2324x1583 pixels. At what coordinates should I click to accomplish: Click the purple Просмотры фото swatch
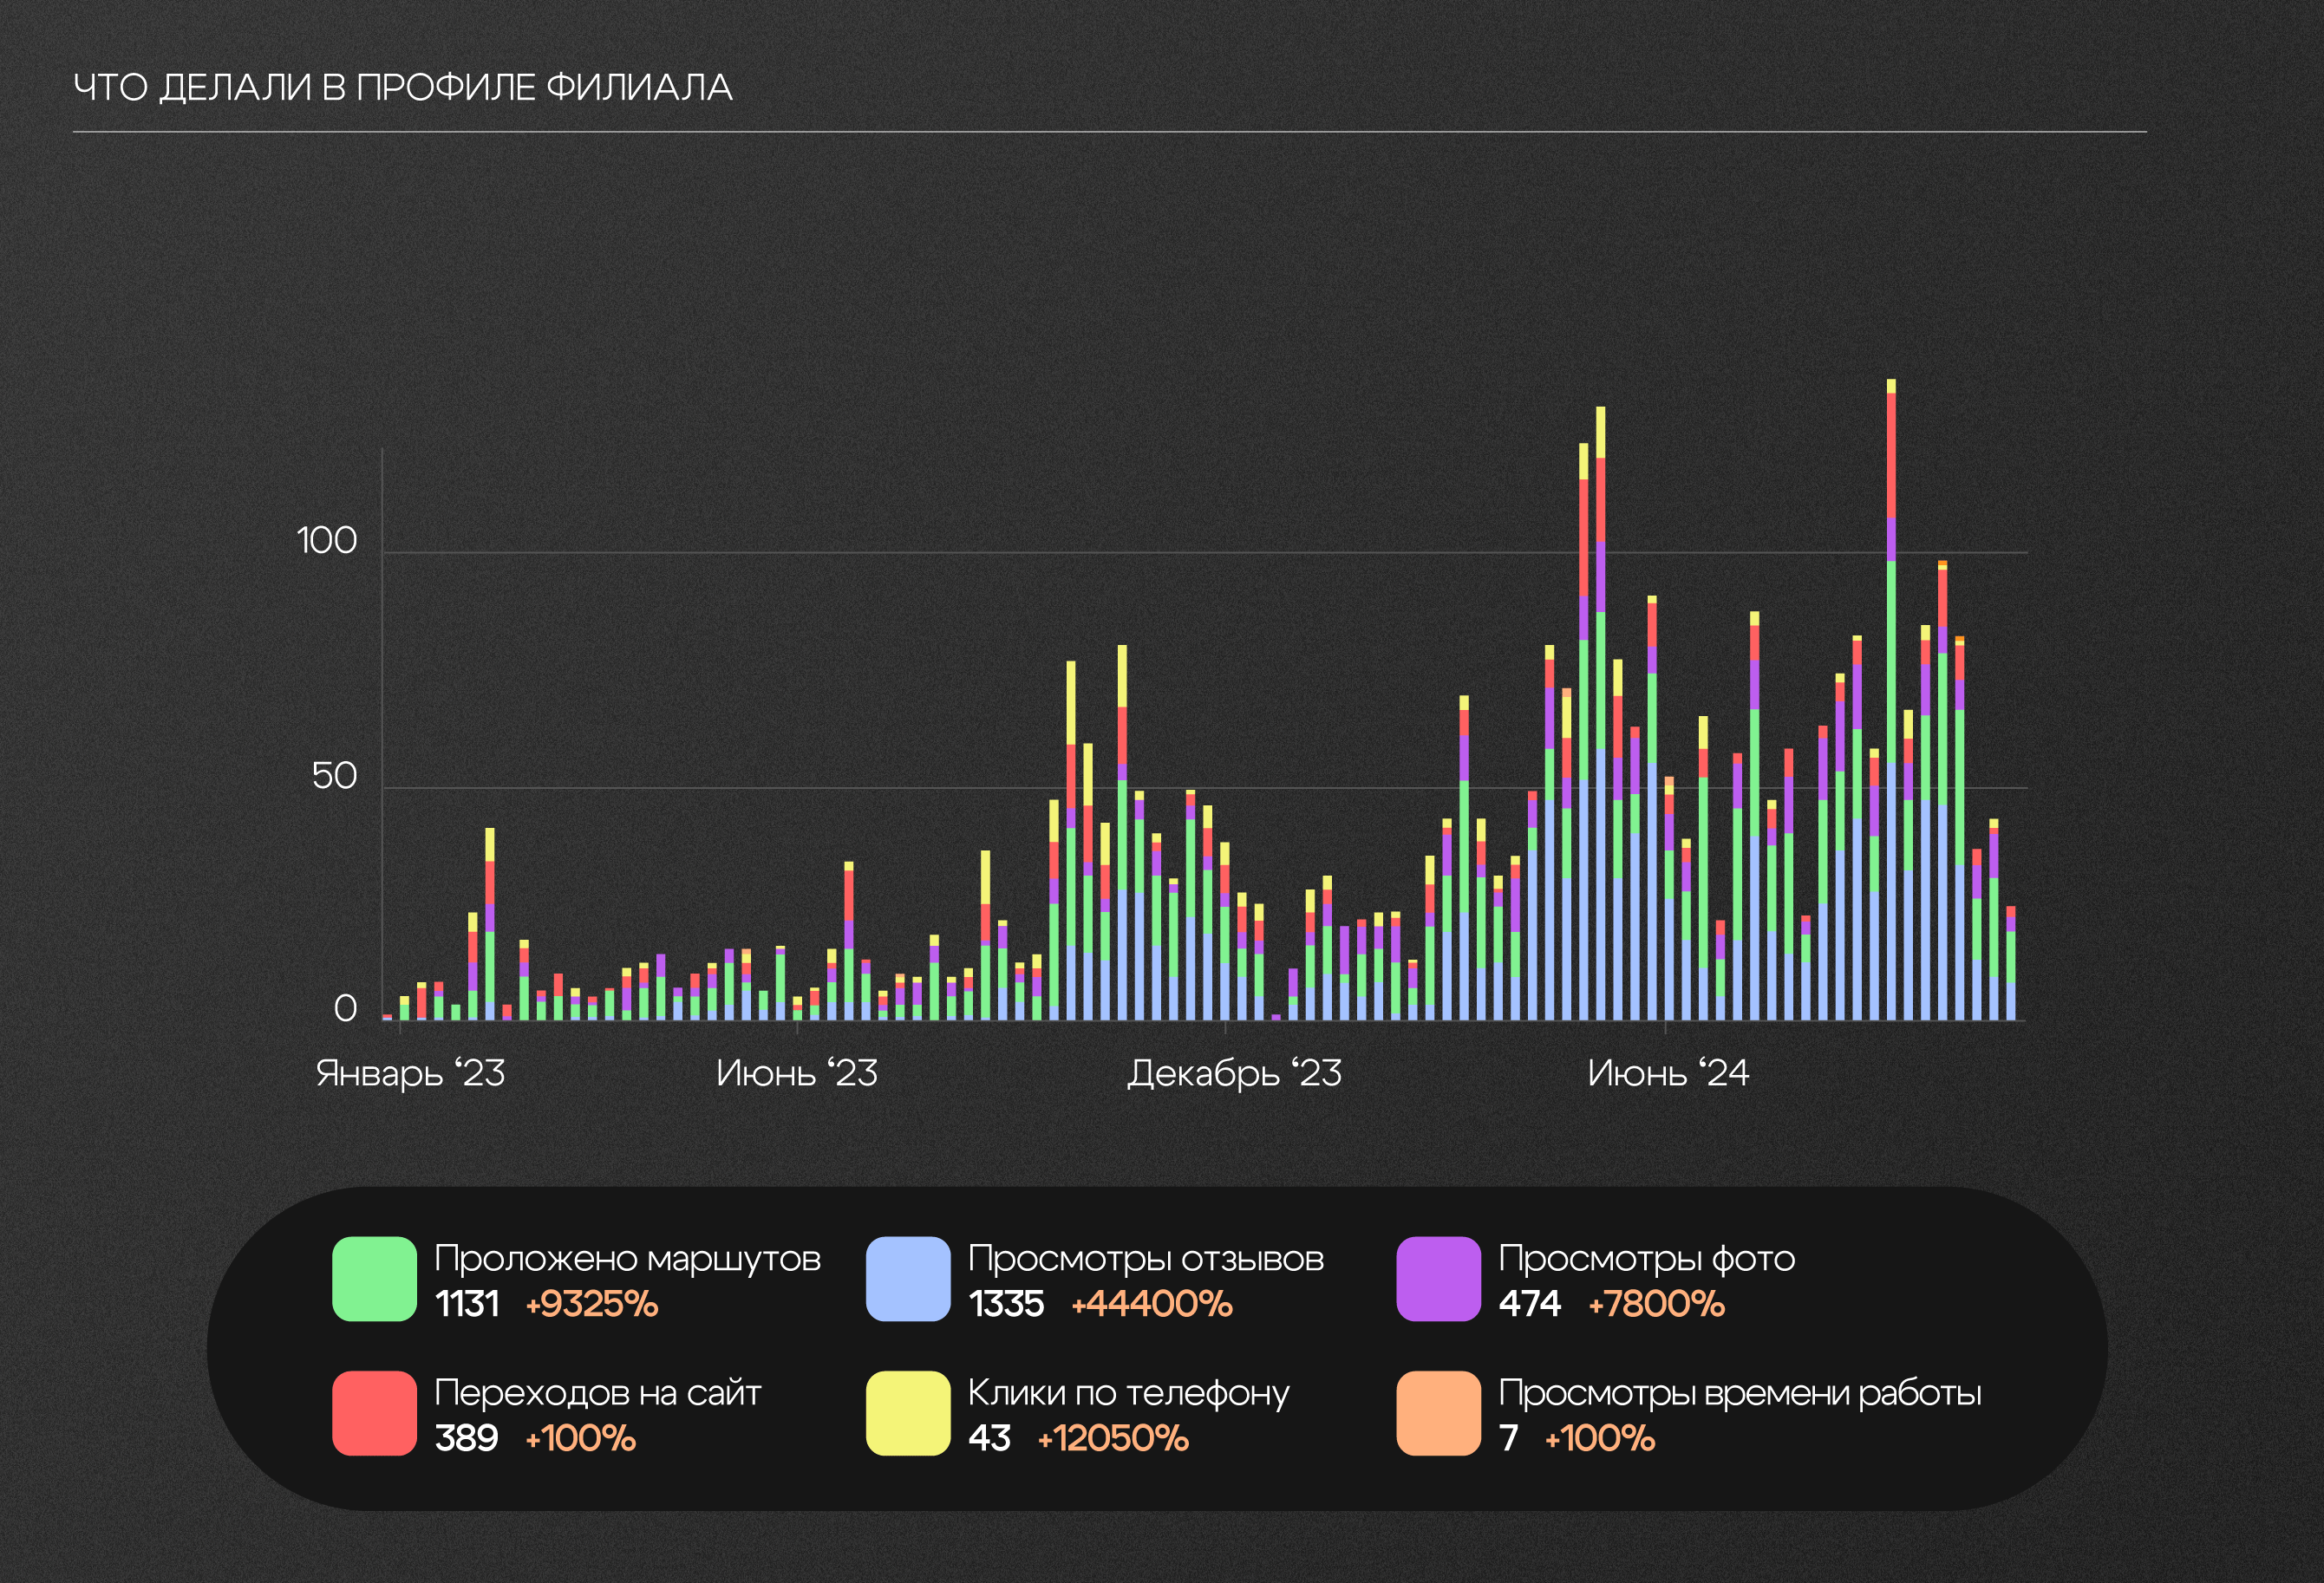point(1438,1278)
